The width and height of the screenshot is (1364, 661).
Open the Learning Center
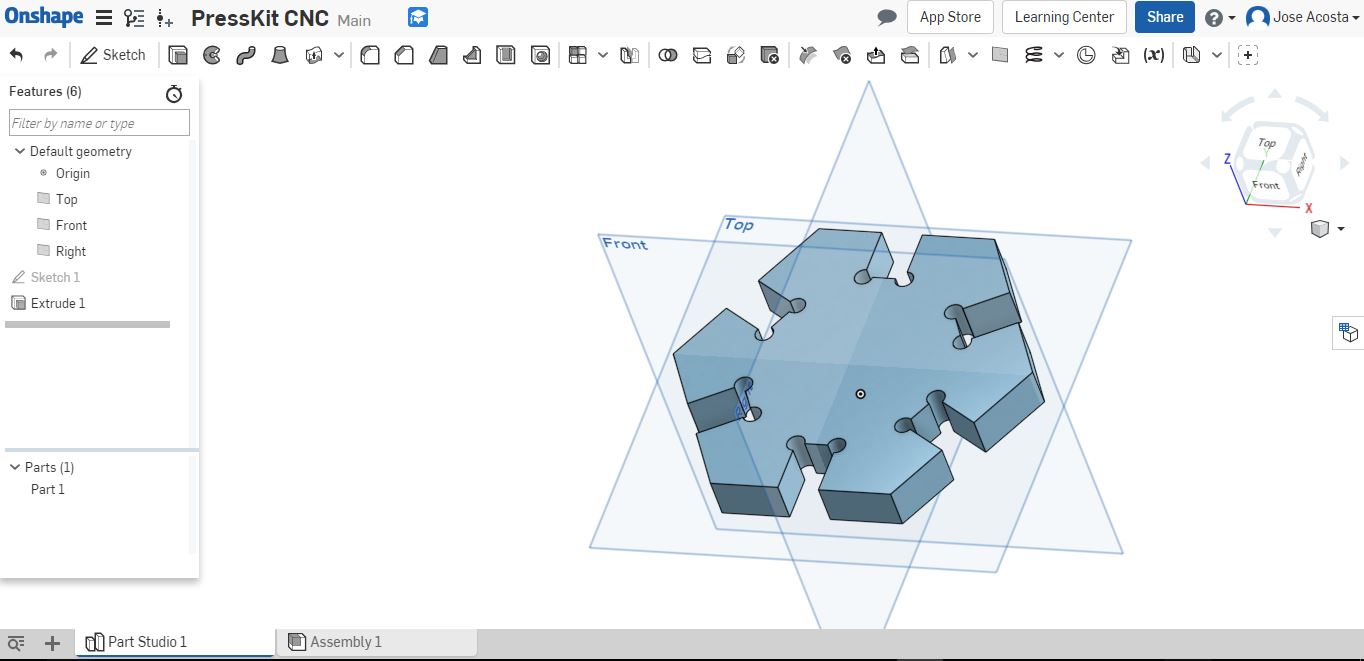click(1064, 17)
